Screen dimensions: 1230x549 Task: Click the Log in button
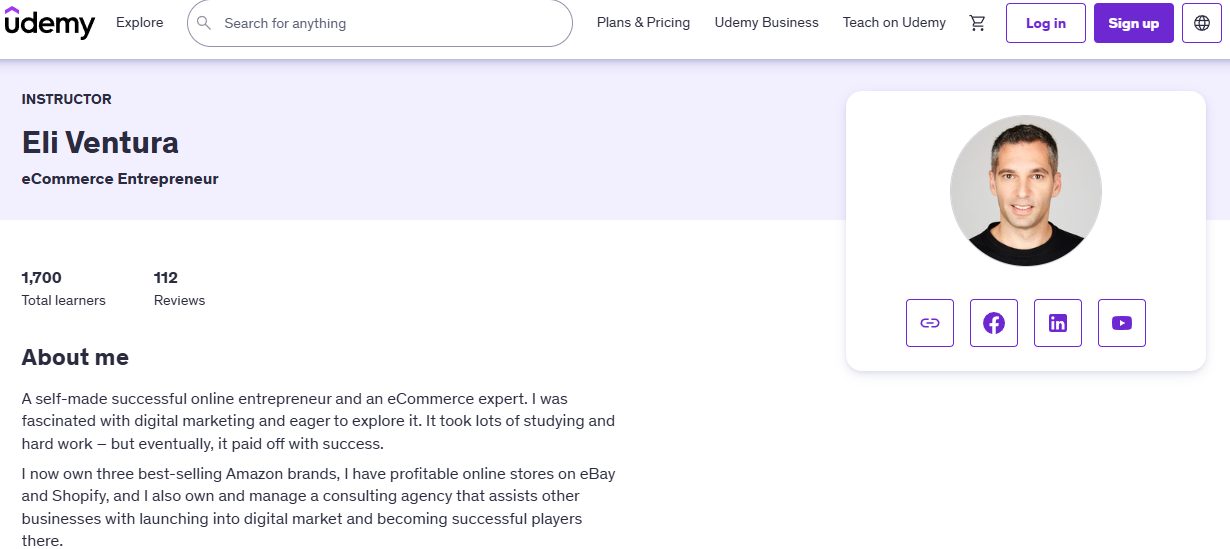[1046, 23]
